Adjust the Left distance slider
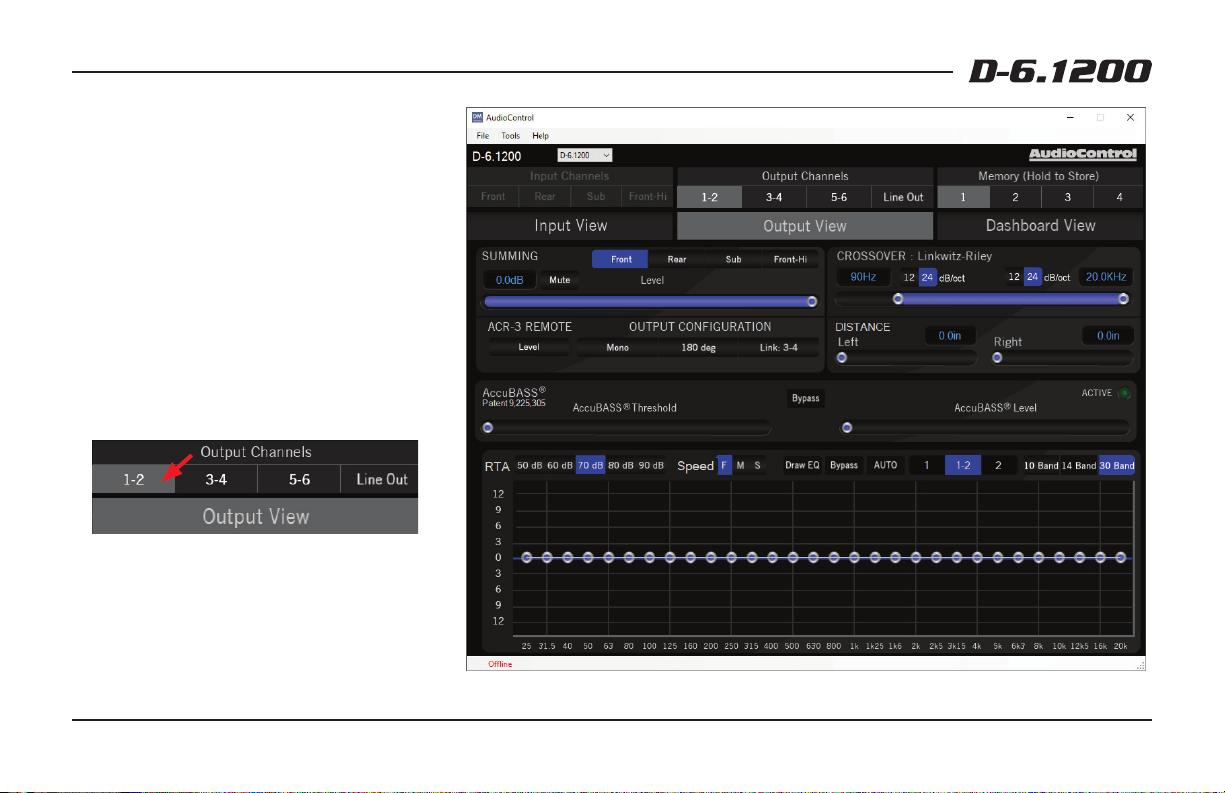 tap(906, 357)
